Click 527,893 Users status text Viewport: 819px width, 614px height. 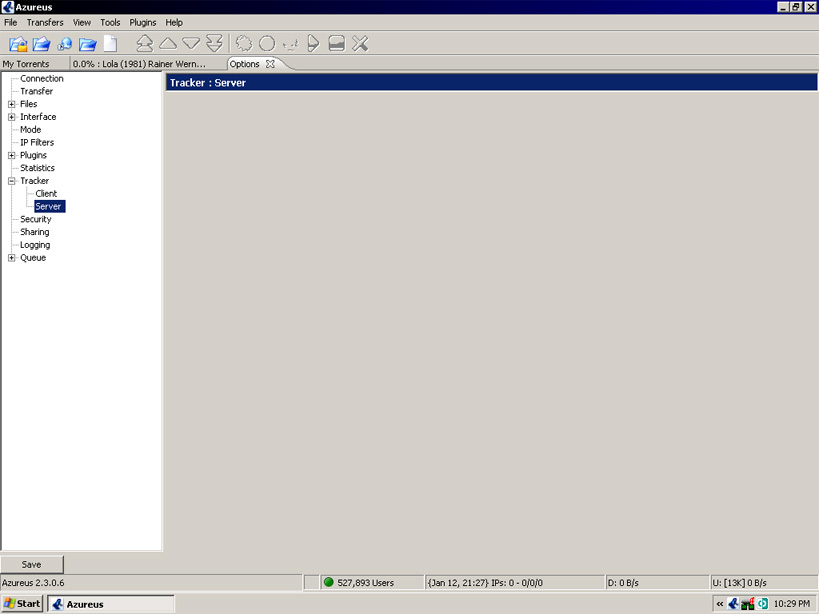[x=366, y=583]
